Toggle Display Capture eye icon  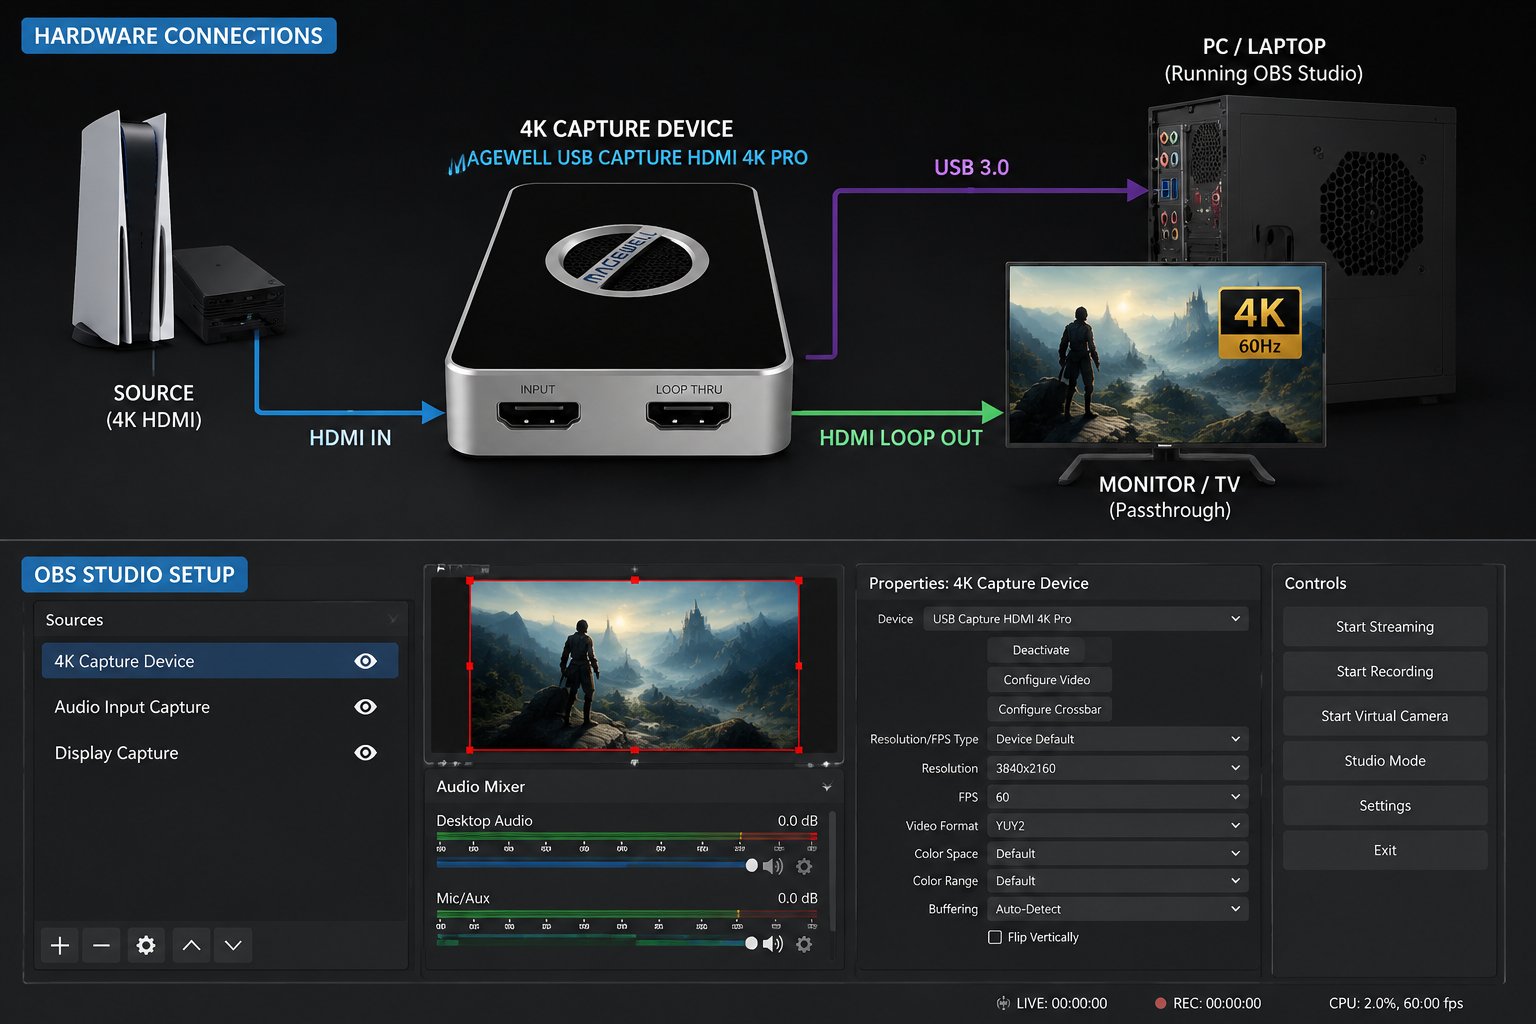click(366, 753)
